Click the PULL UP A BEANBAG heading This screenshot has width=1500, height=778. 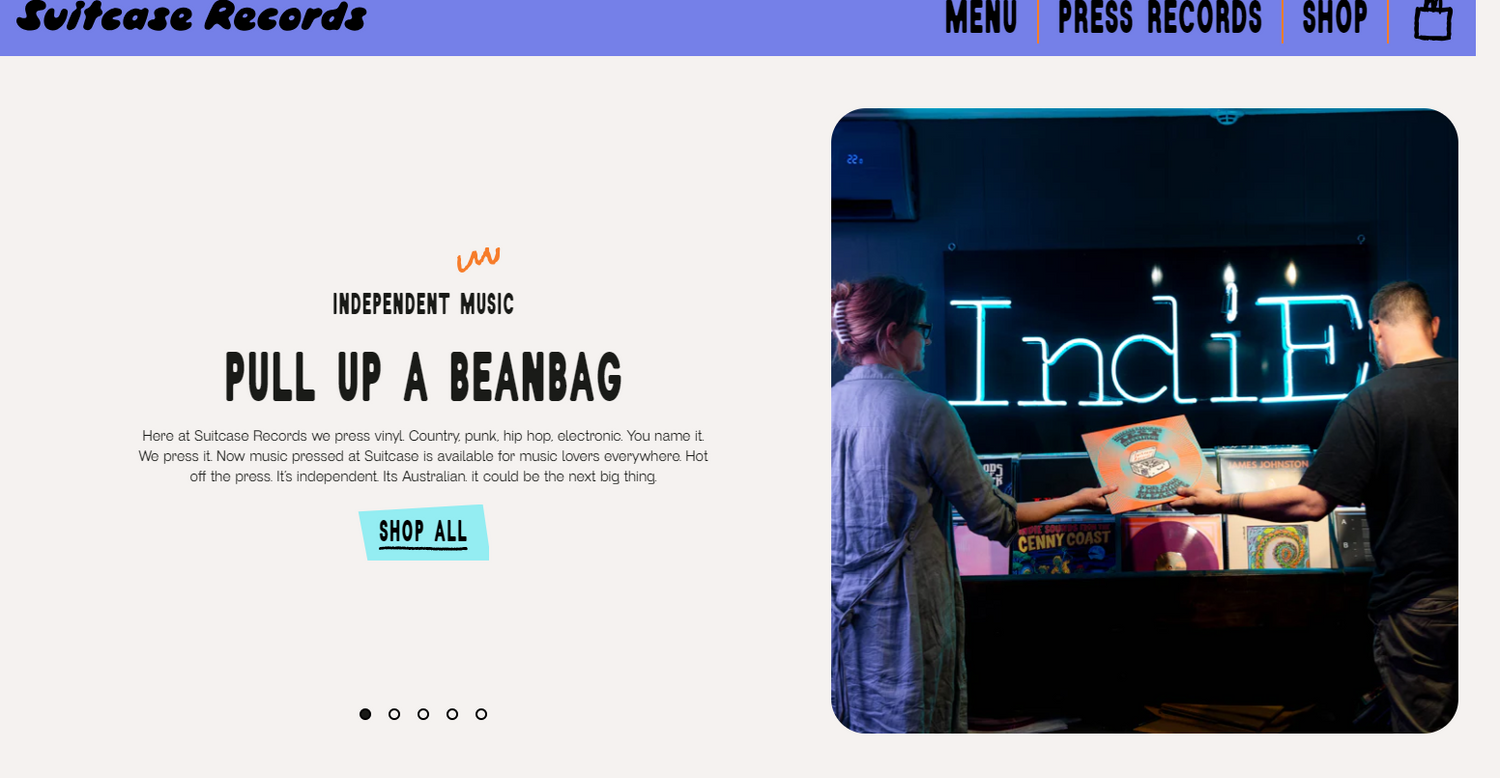pyautogui.click(x=424, y=377)
